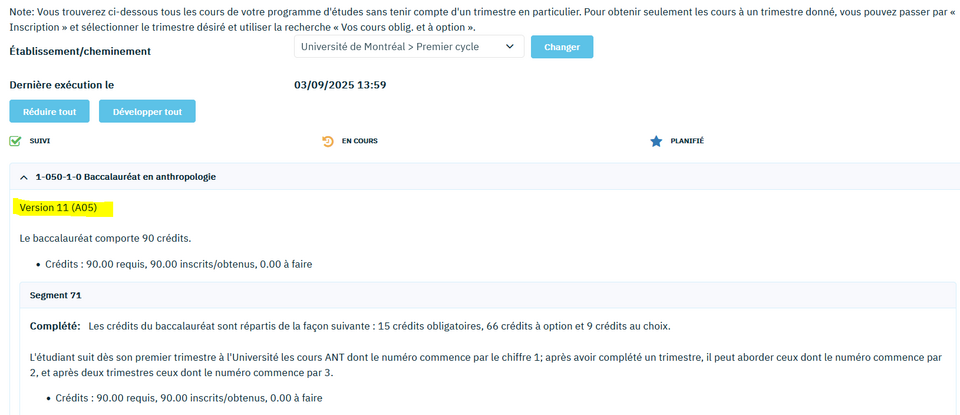The image size is (960, 415).
Task: Click the bold Complété status label
Action: click(x=55, y=326)
